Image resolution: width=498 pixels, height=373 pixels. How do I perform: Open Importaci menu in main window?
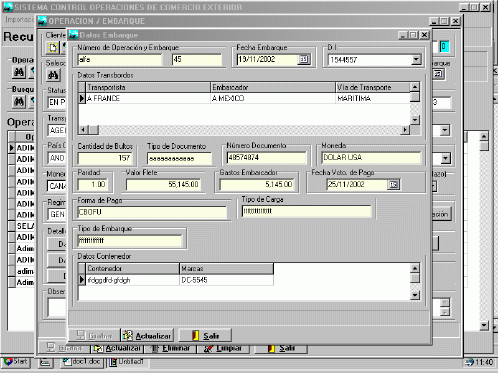(20, 20)
